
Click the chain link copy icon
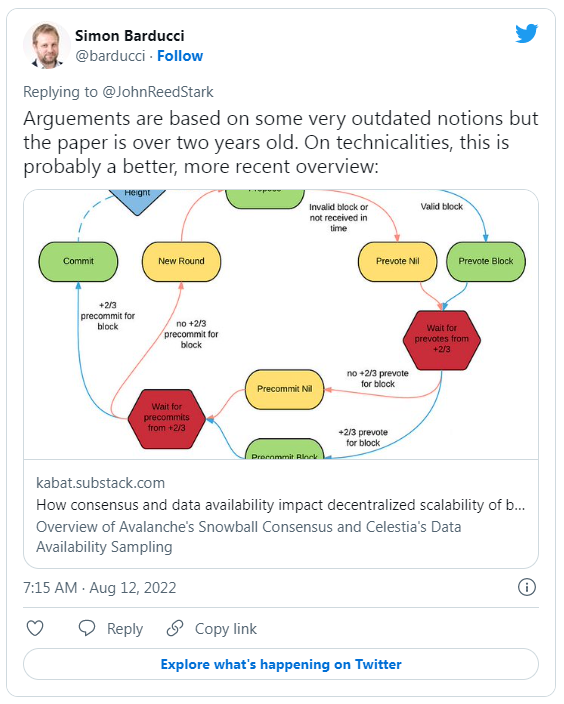(x=175, y=628)
